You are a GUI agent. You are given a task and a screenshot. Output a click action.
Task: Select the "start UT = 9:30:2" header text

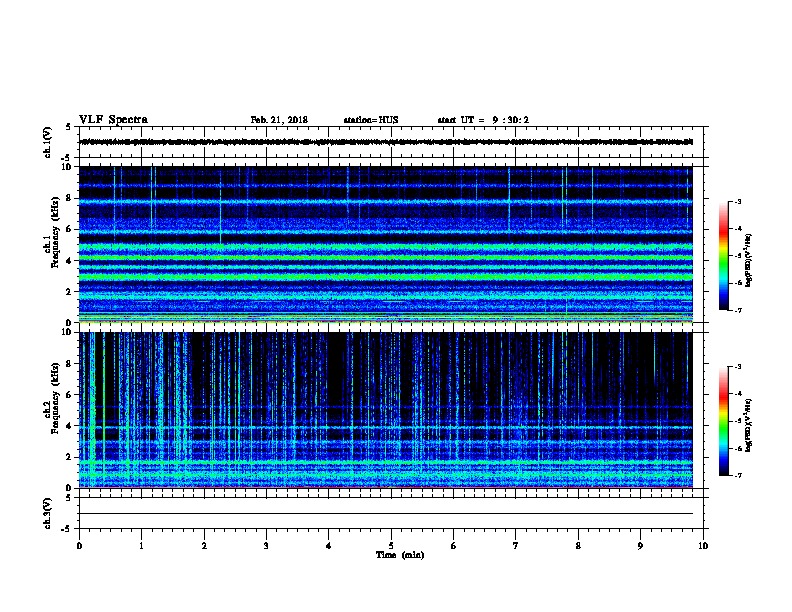pyautogui.click(x=483, y=120)
